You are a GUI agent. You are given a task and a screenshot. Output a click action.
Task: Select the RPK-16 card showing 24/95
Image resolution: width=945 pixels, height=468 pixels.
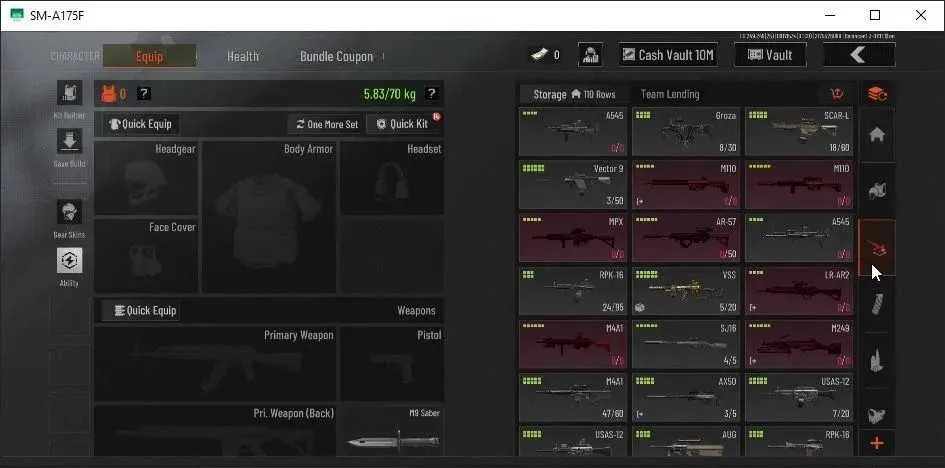coord(573,291)
